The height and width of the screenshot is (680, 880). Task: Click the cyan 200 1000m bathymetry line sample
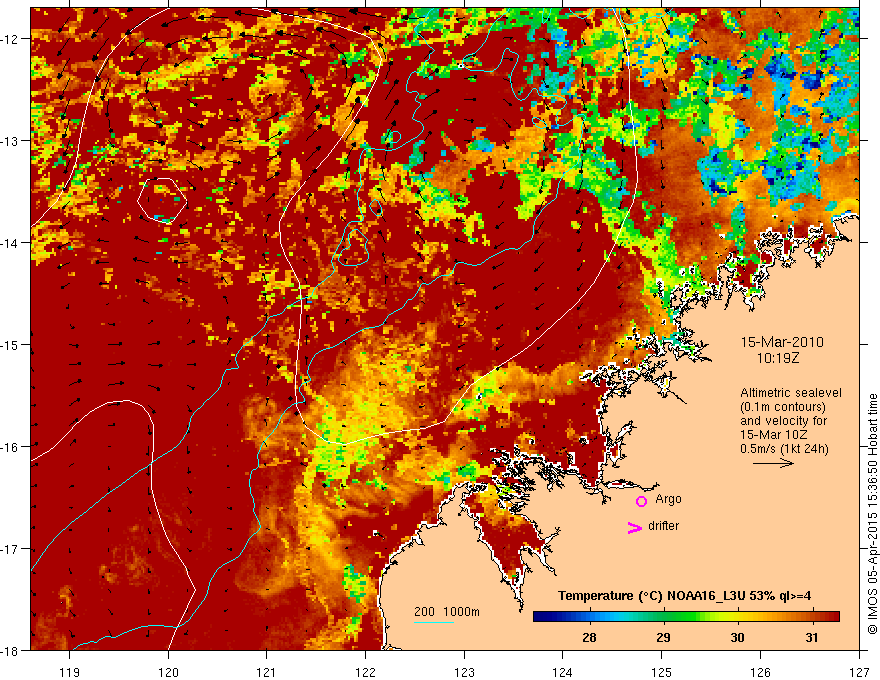[434, 622]
